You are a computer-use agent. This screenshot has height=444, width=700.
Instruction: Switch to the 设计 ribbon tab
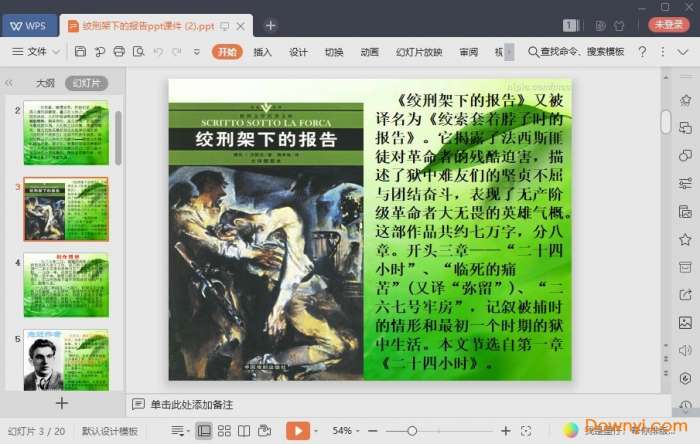pos(298,52)
